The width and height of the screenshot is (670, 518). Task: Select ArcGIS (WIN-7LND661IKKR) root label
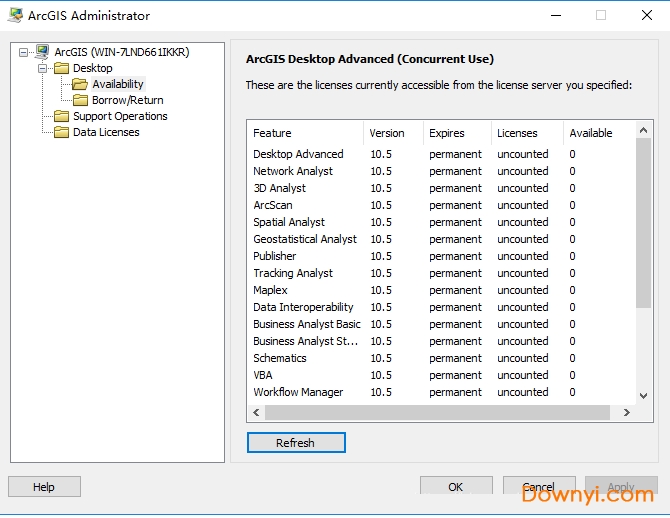[x=122, y=52]
